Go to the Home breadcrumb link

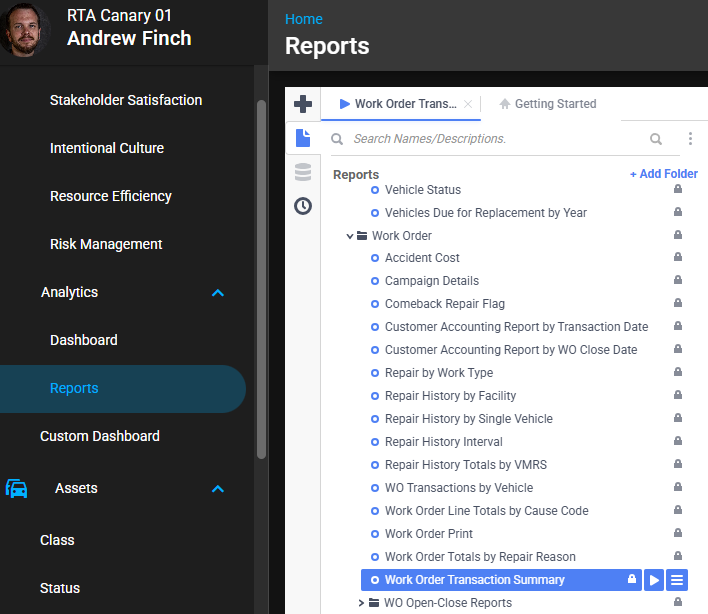304,19
